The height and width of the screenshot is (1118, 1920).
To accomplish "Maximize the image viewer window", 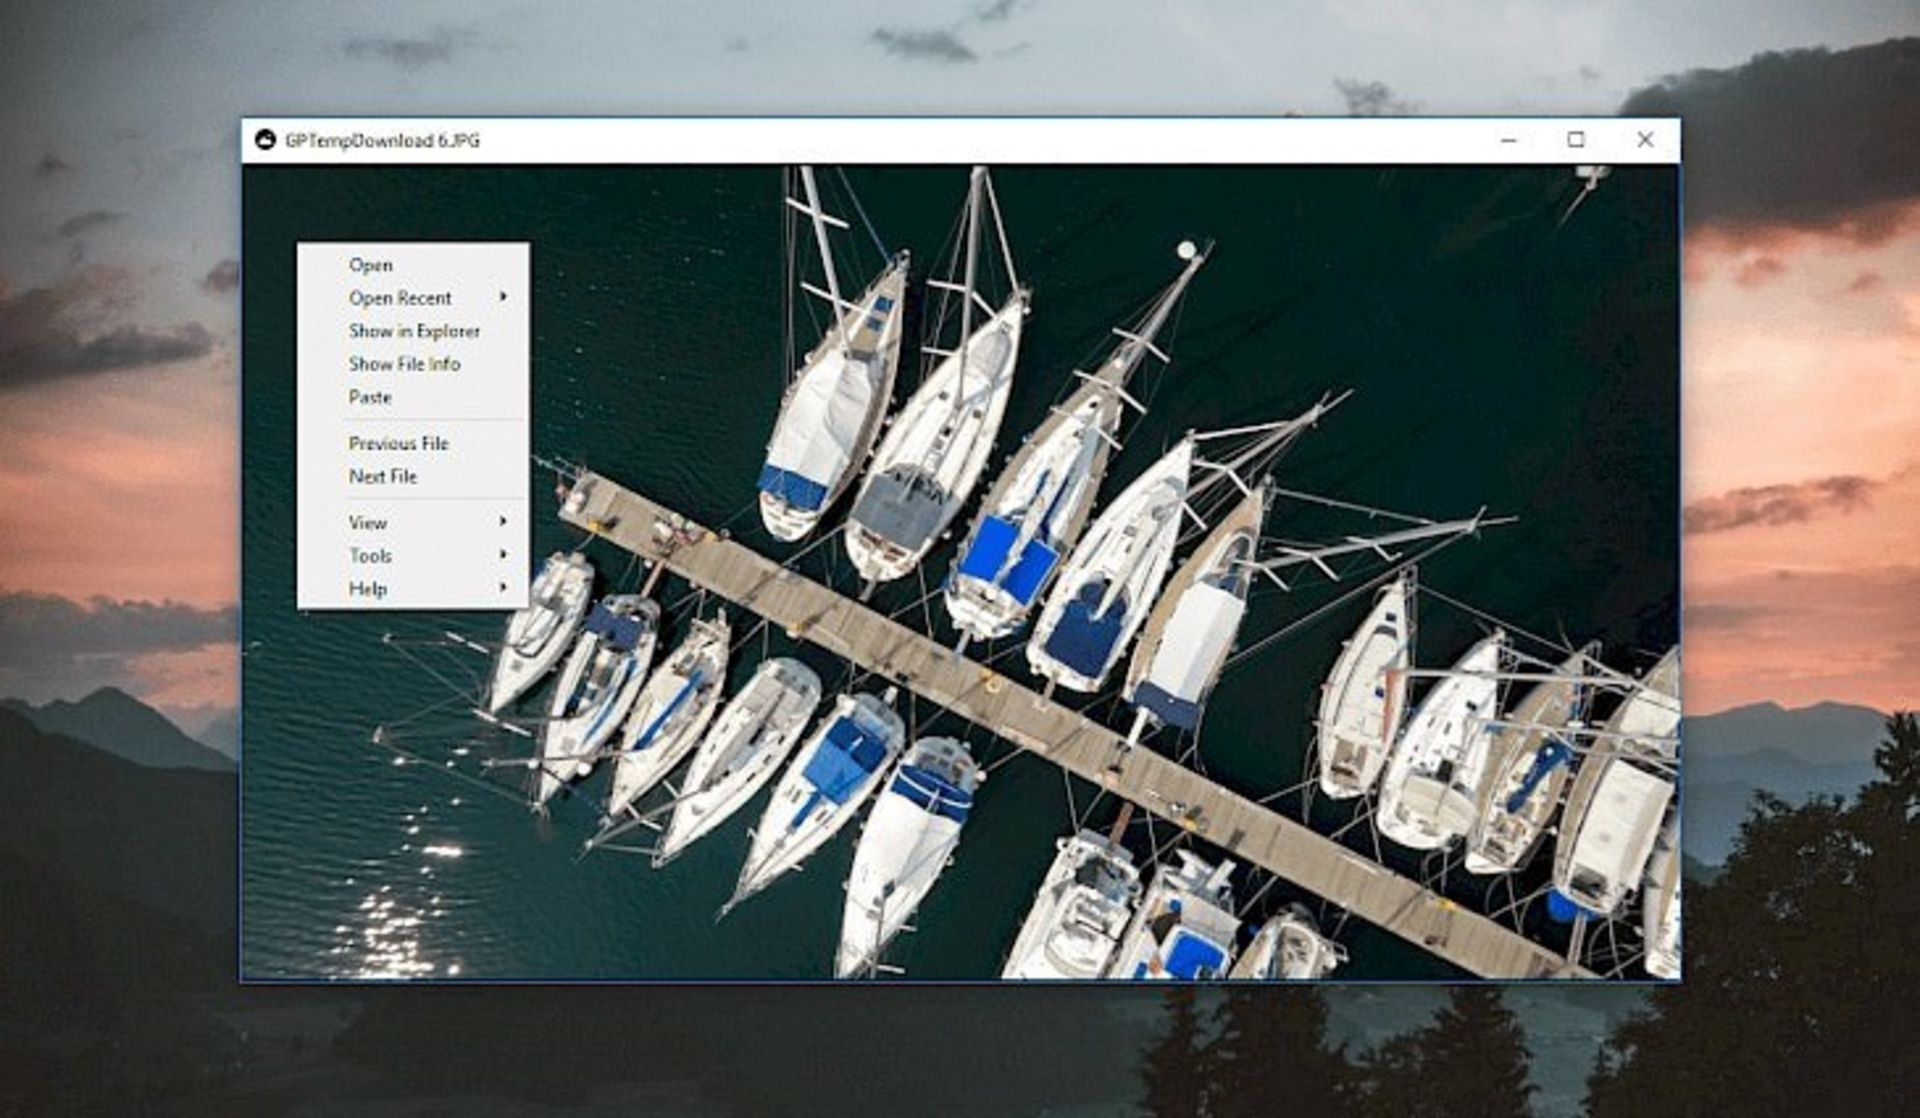I will pos(1576,140).
